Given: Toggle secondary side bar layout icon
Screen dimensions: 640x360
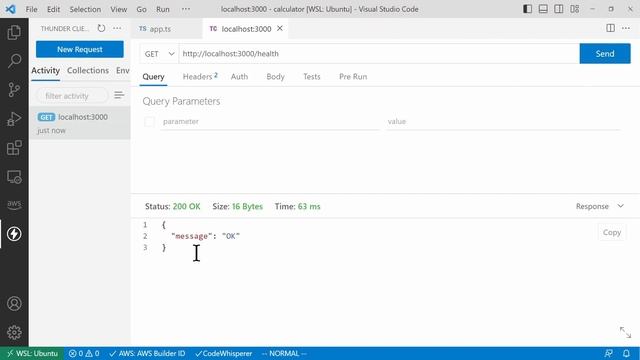Looking at the screenshot, I should 559,9.
